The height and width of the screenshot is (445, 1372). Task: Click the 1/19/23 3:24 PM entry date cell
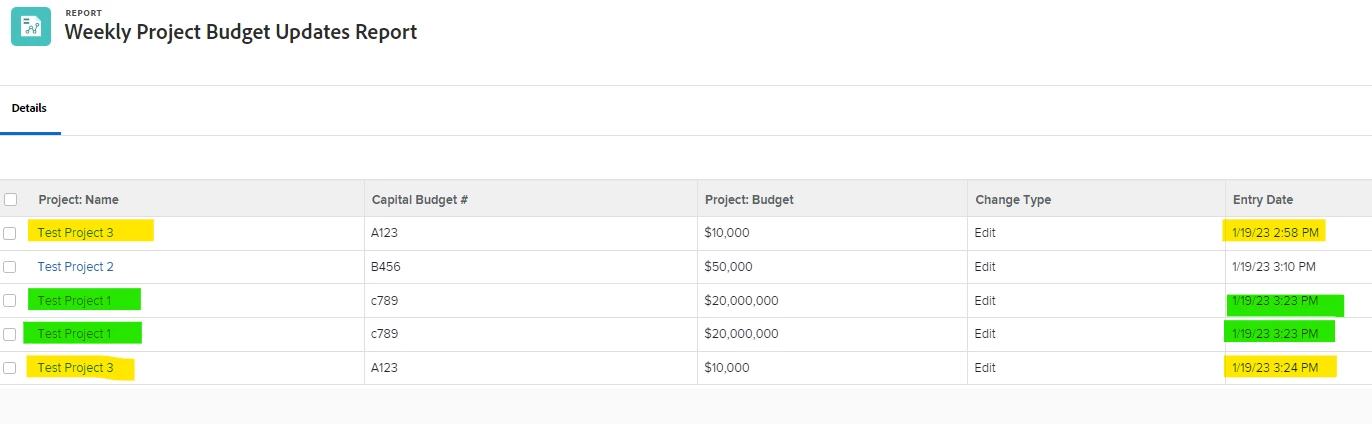point(1274,368)
